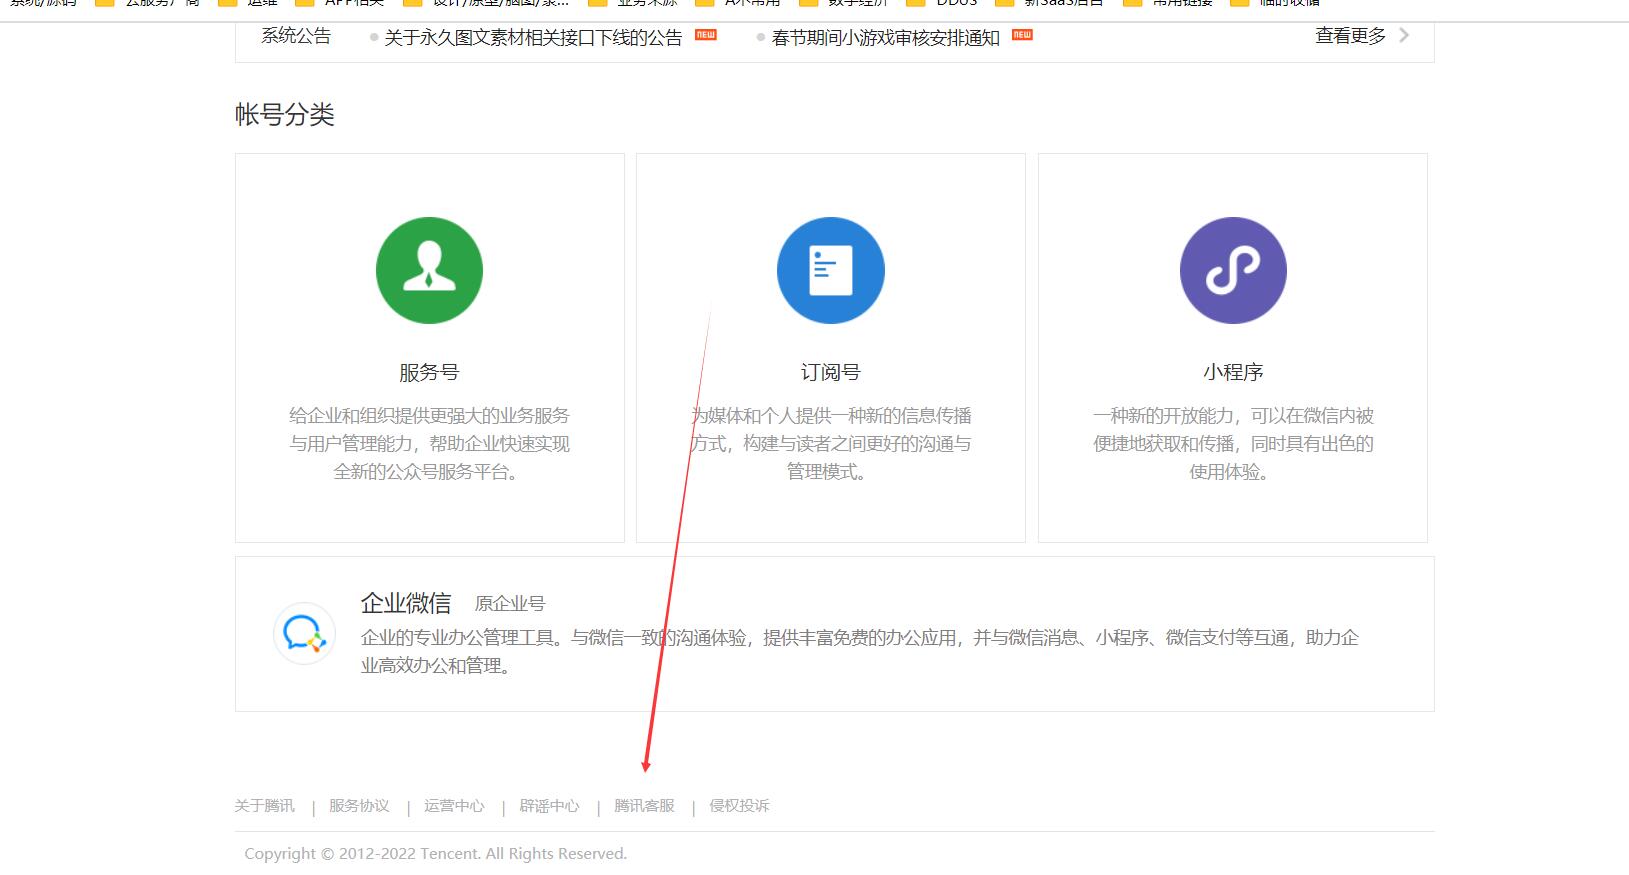Open the 腾讯客服 footer link
The width and height of the screenshot is (1629, 875).
[645, 806]
